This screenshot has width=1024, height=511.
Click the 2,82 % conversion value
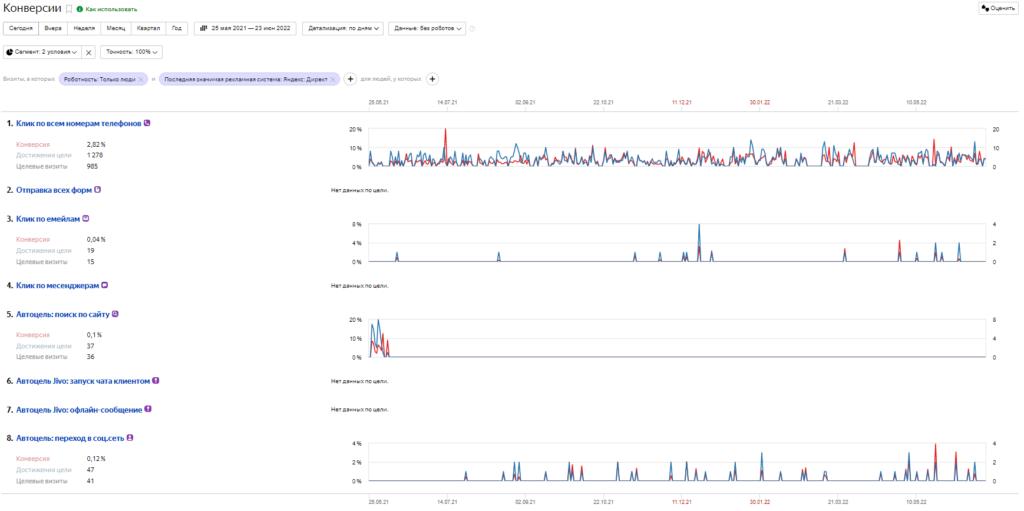coord(96,144)
